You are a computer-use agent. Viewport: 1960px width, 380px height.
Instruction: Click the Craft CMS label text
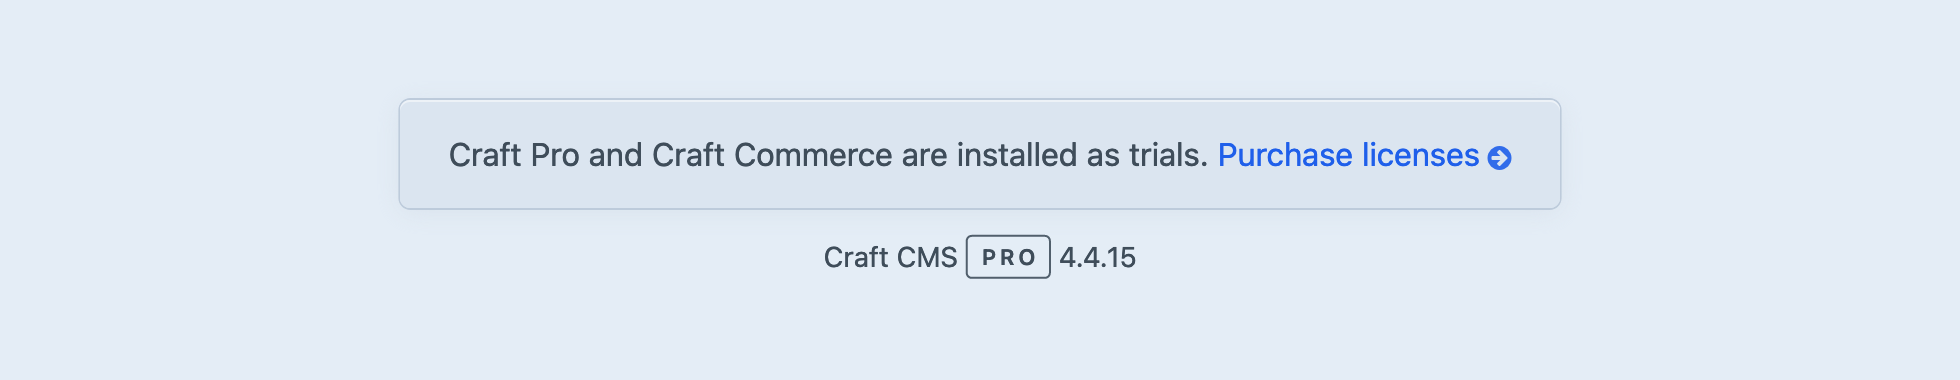890,257
